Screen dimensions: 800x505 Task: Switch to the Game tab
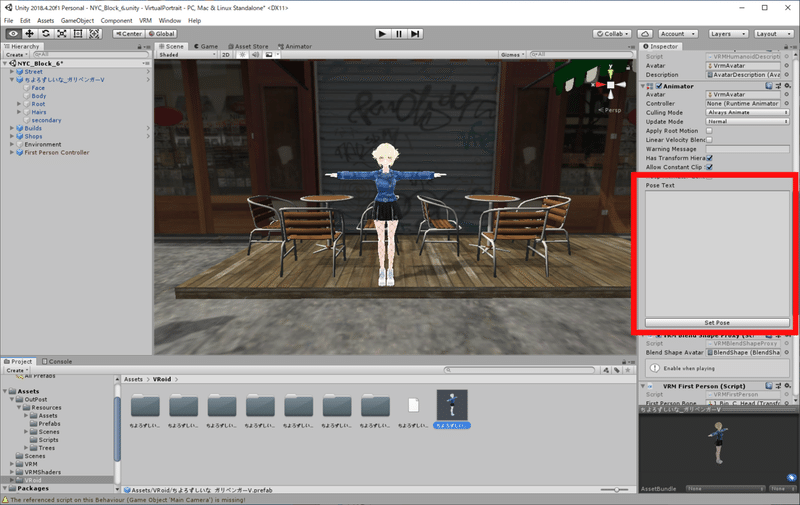coord(206,46)
